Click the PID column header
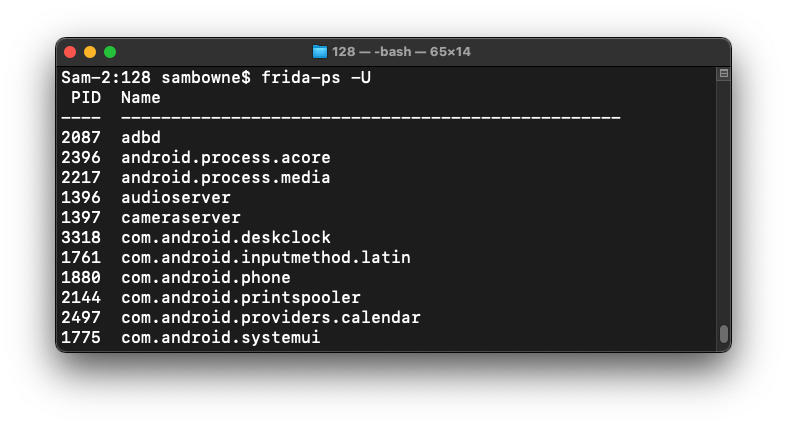Image resolution: width=787 pixels, height=426 pixels. [85, 98]
